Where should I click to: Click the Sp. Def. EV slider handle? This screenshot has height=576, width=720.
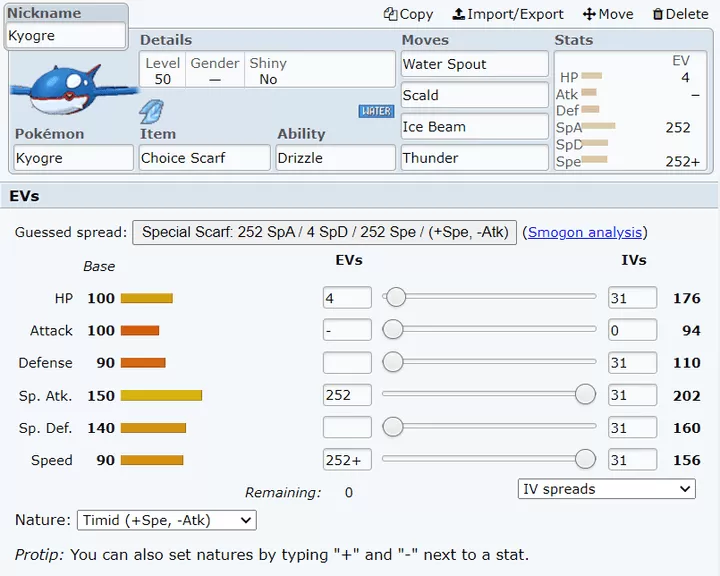click(393, 427)
